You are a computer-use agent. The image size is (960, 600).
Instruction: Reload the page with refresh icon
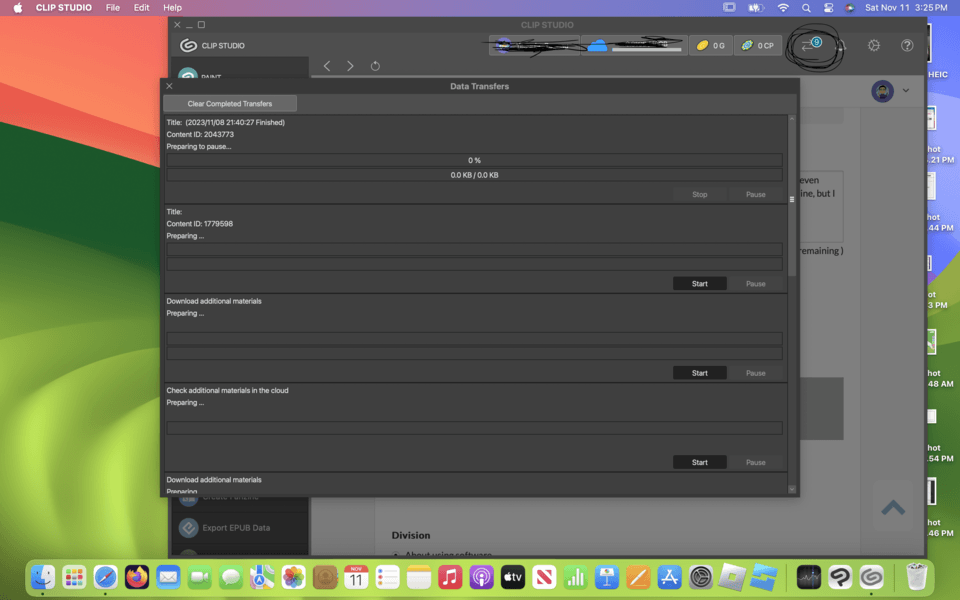[375, 66]
